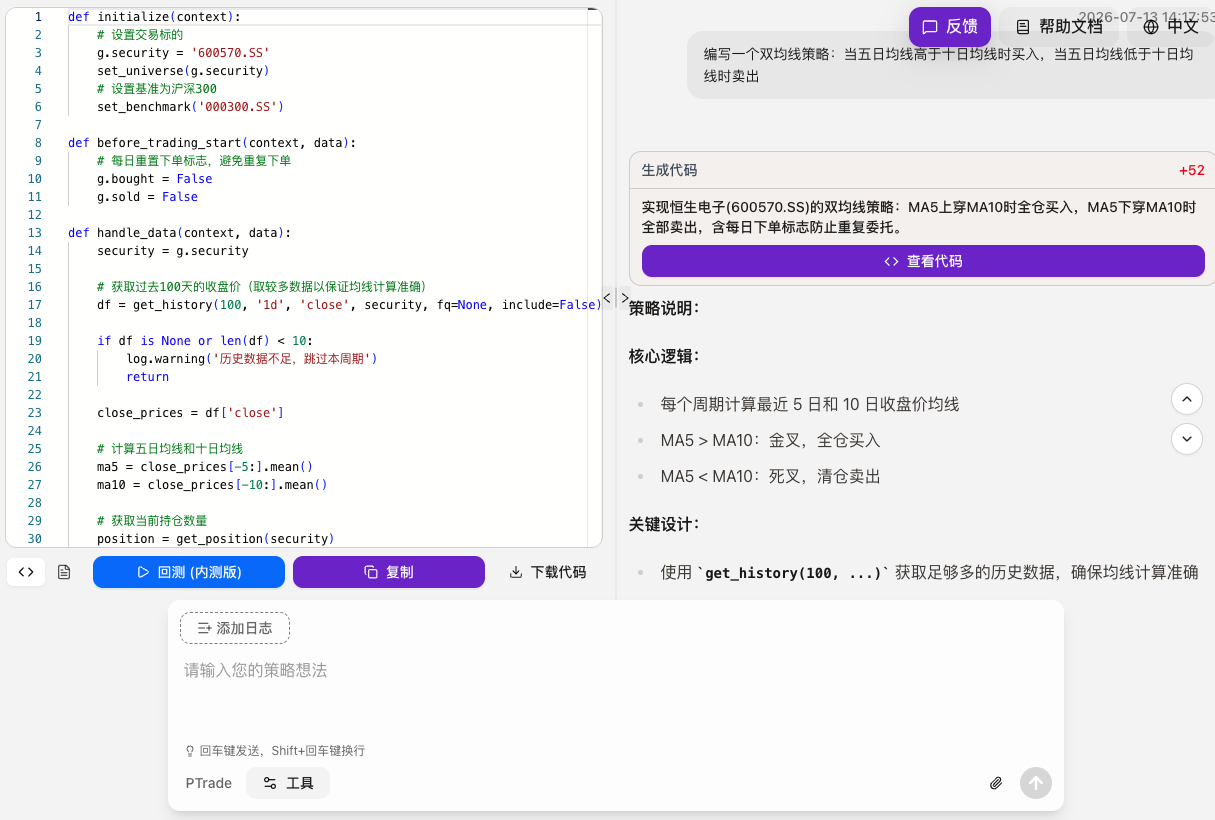This screenshot has width=1215, height=820.
Task: Jump to next message with down chevron
Action: 1187,438
